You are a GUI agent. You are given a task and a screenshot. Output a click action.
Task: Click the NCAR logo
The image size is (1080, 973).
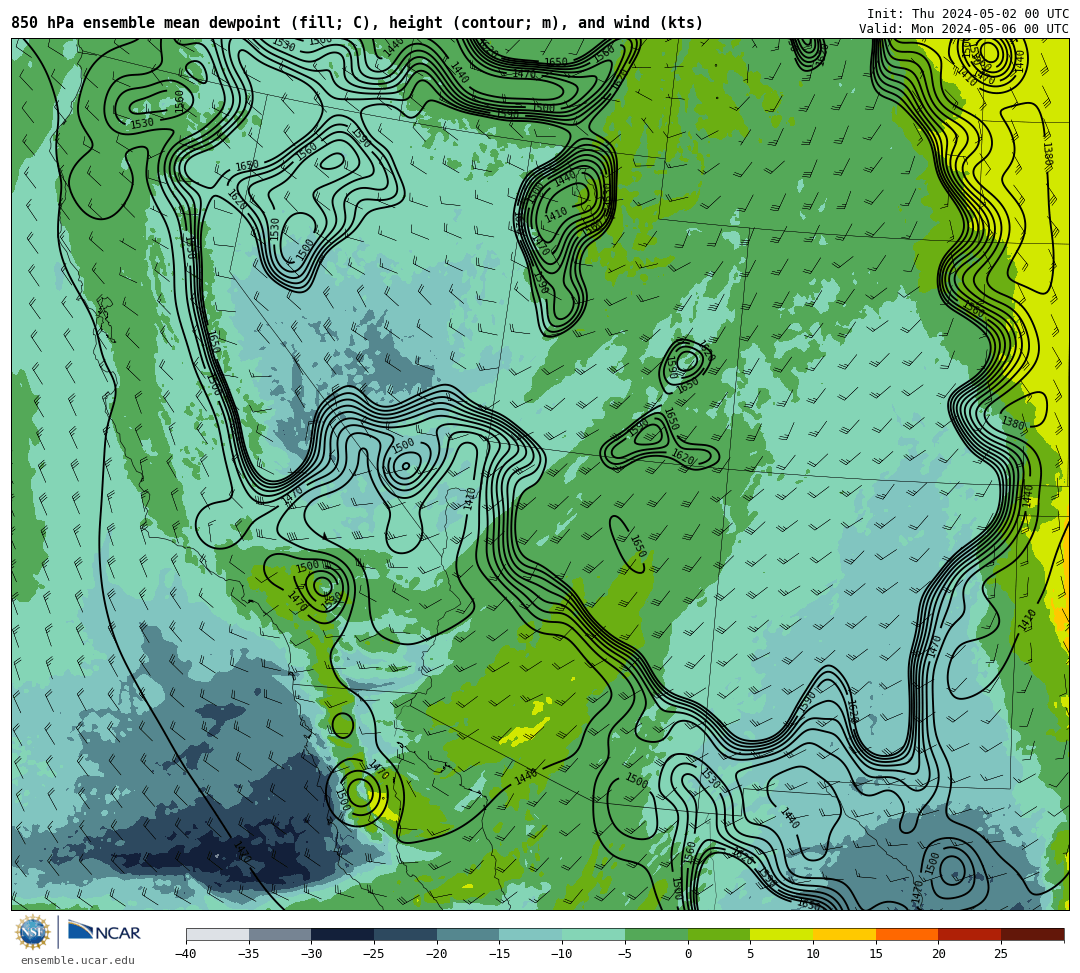[104, 932]
